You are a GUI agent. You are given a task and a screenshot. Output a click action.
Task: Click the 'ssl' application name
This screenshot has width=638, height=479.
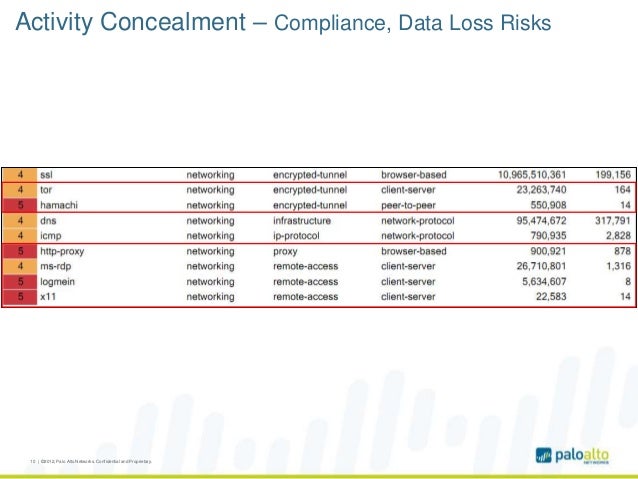point(46,175)
